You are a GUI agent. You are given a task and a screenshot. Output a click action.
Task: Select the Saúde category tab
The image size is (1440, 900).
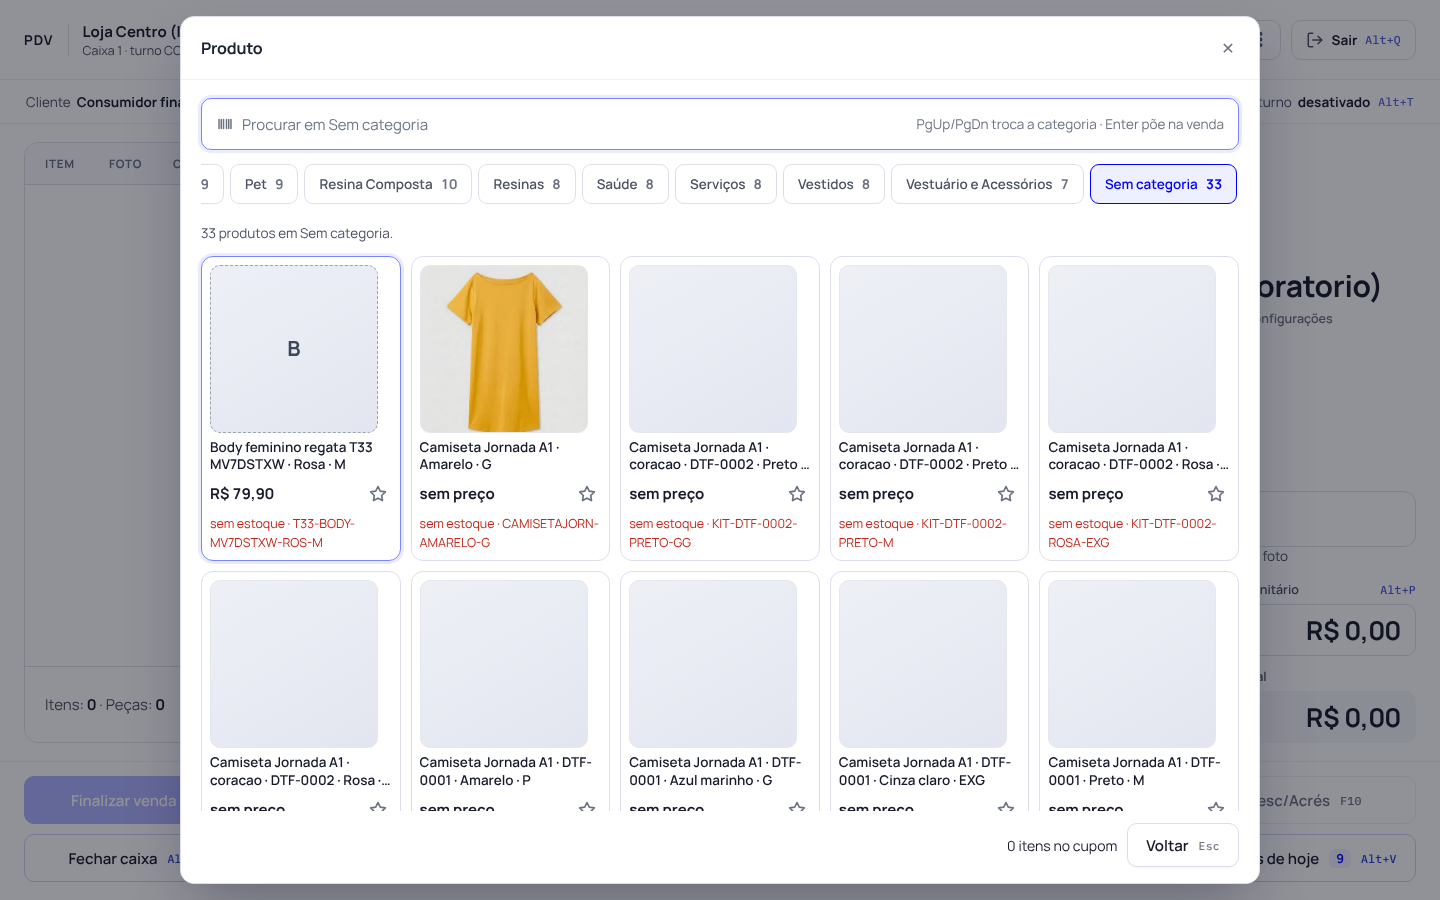(x=625, y=184)
